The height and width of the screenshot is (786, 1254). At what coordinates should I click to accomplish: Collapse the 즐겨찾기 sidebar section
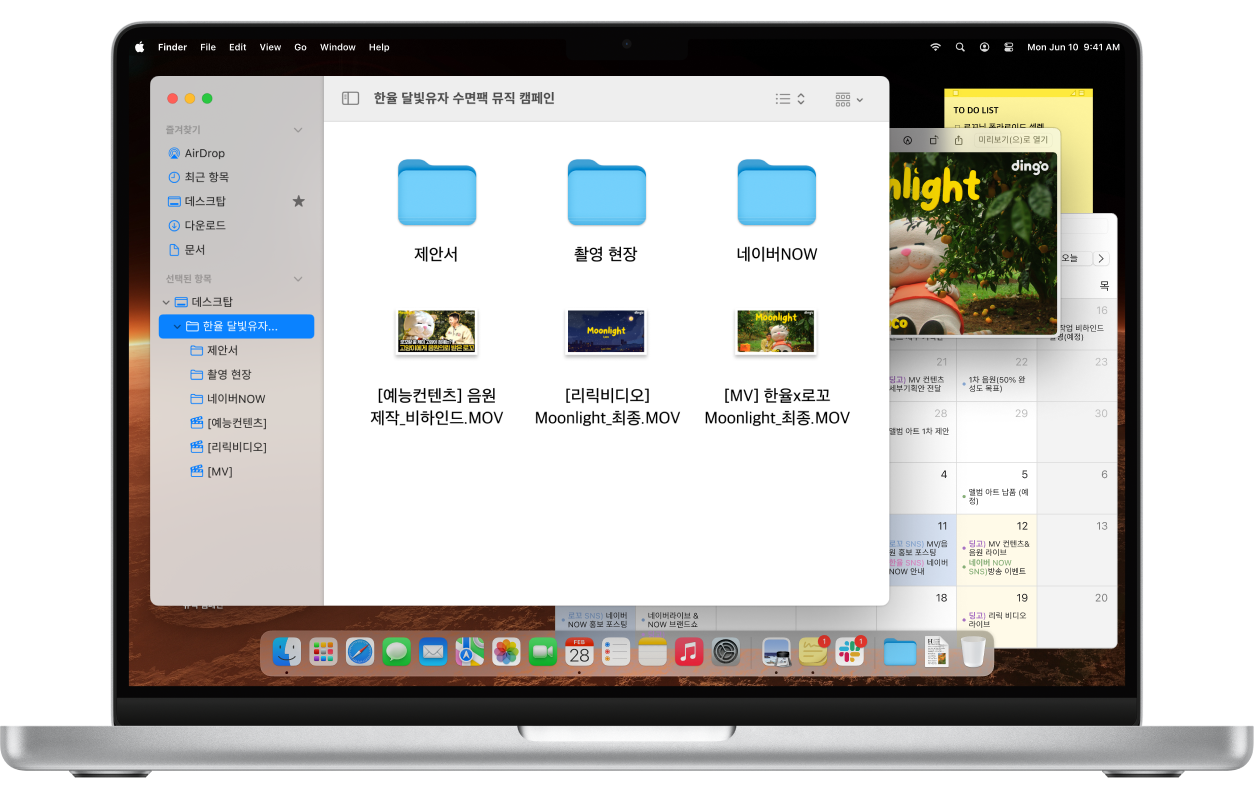coord(298,130)
